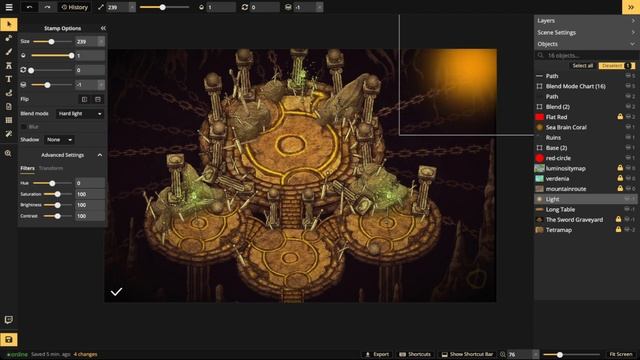Select the Zoom magnifier tool
The image size is (640, 360).
coord(8,153)
